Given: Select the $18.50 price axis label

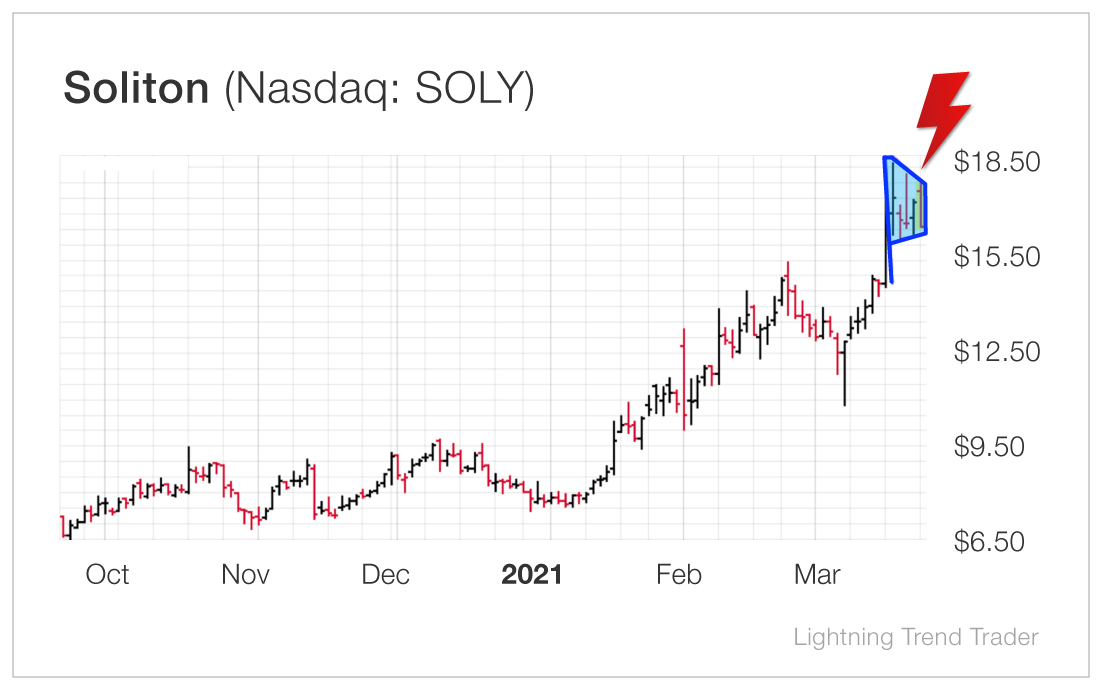Looking at the screenshot, I should click(997, 162).
